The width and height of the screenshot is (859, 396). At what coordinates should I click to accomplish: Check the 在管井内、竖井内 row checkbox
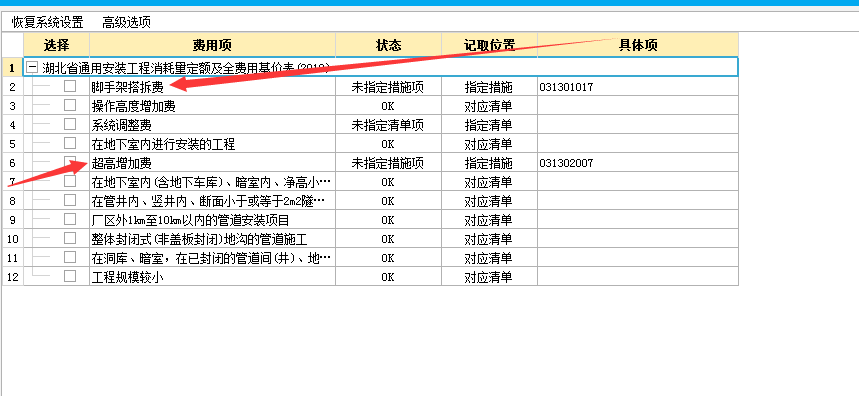[x=70, y=200]
